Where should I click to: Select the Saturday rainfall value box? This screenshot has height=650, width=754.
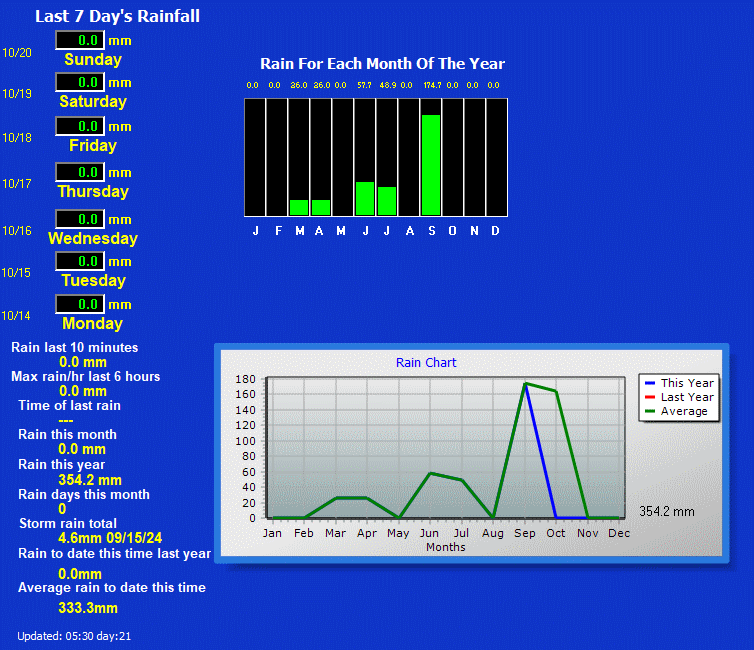coord(80,82)
